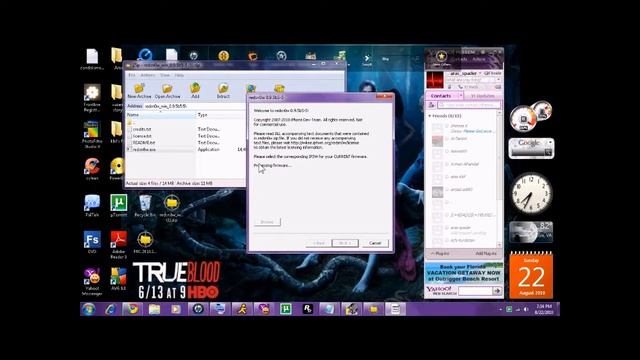The height and width of the screenshot is (360, 640).
Task: Open the parent folder row in archive list
Action: [130, 122]
